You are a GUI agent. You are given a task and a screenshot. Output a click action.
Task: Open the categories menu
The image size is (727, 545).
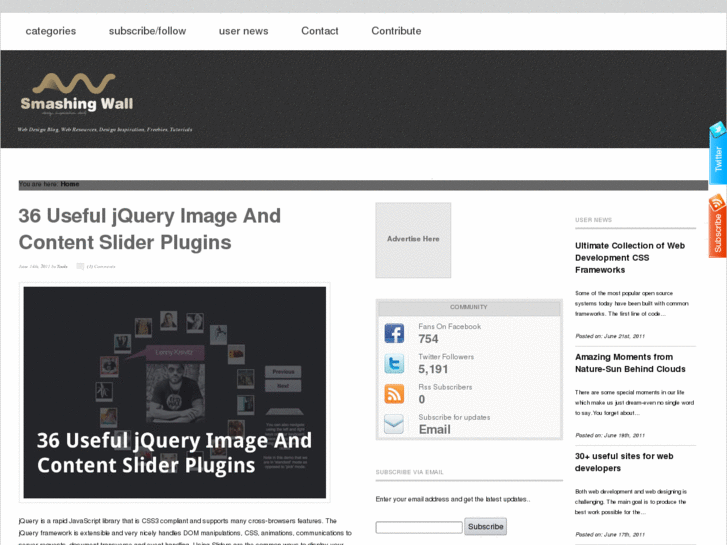[x=51, y=31]
